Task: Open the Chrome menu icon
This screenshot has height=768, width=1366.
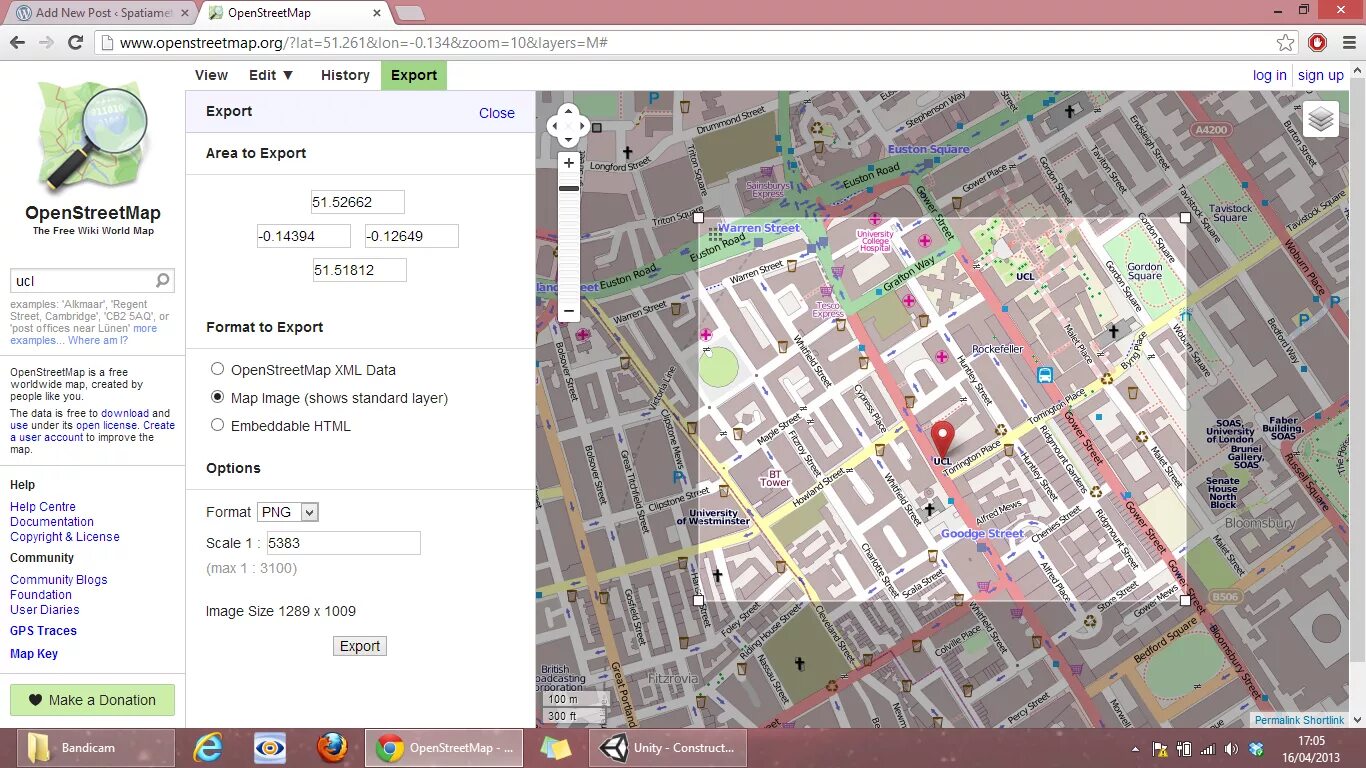Action: point(1347,42)
